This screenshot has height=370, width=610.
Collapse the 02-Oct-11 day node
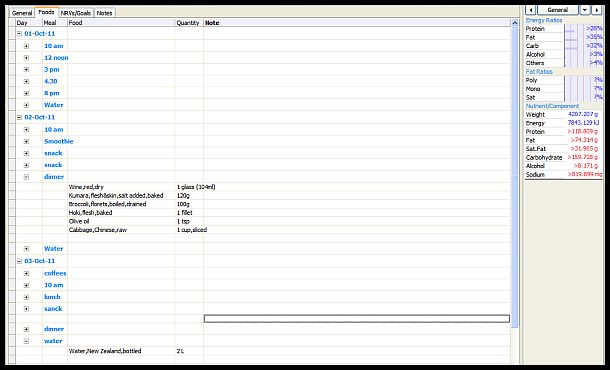19,117
